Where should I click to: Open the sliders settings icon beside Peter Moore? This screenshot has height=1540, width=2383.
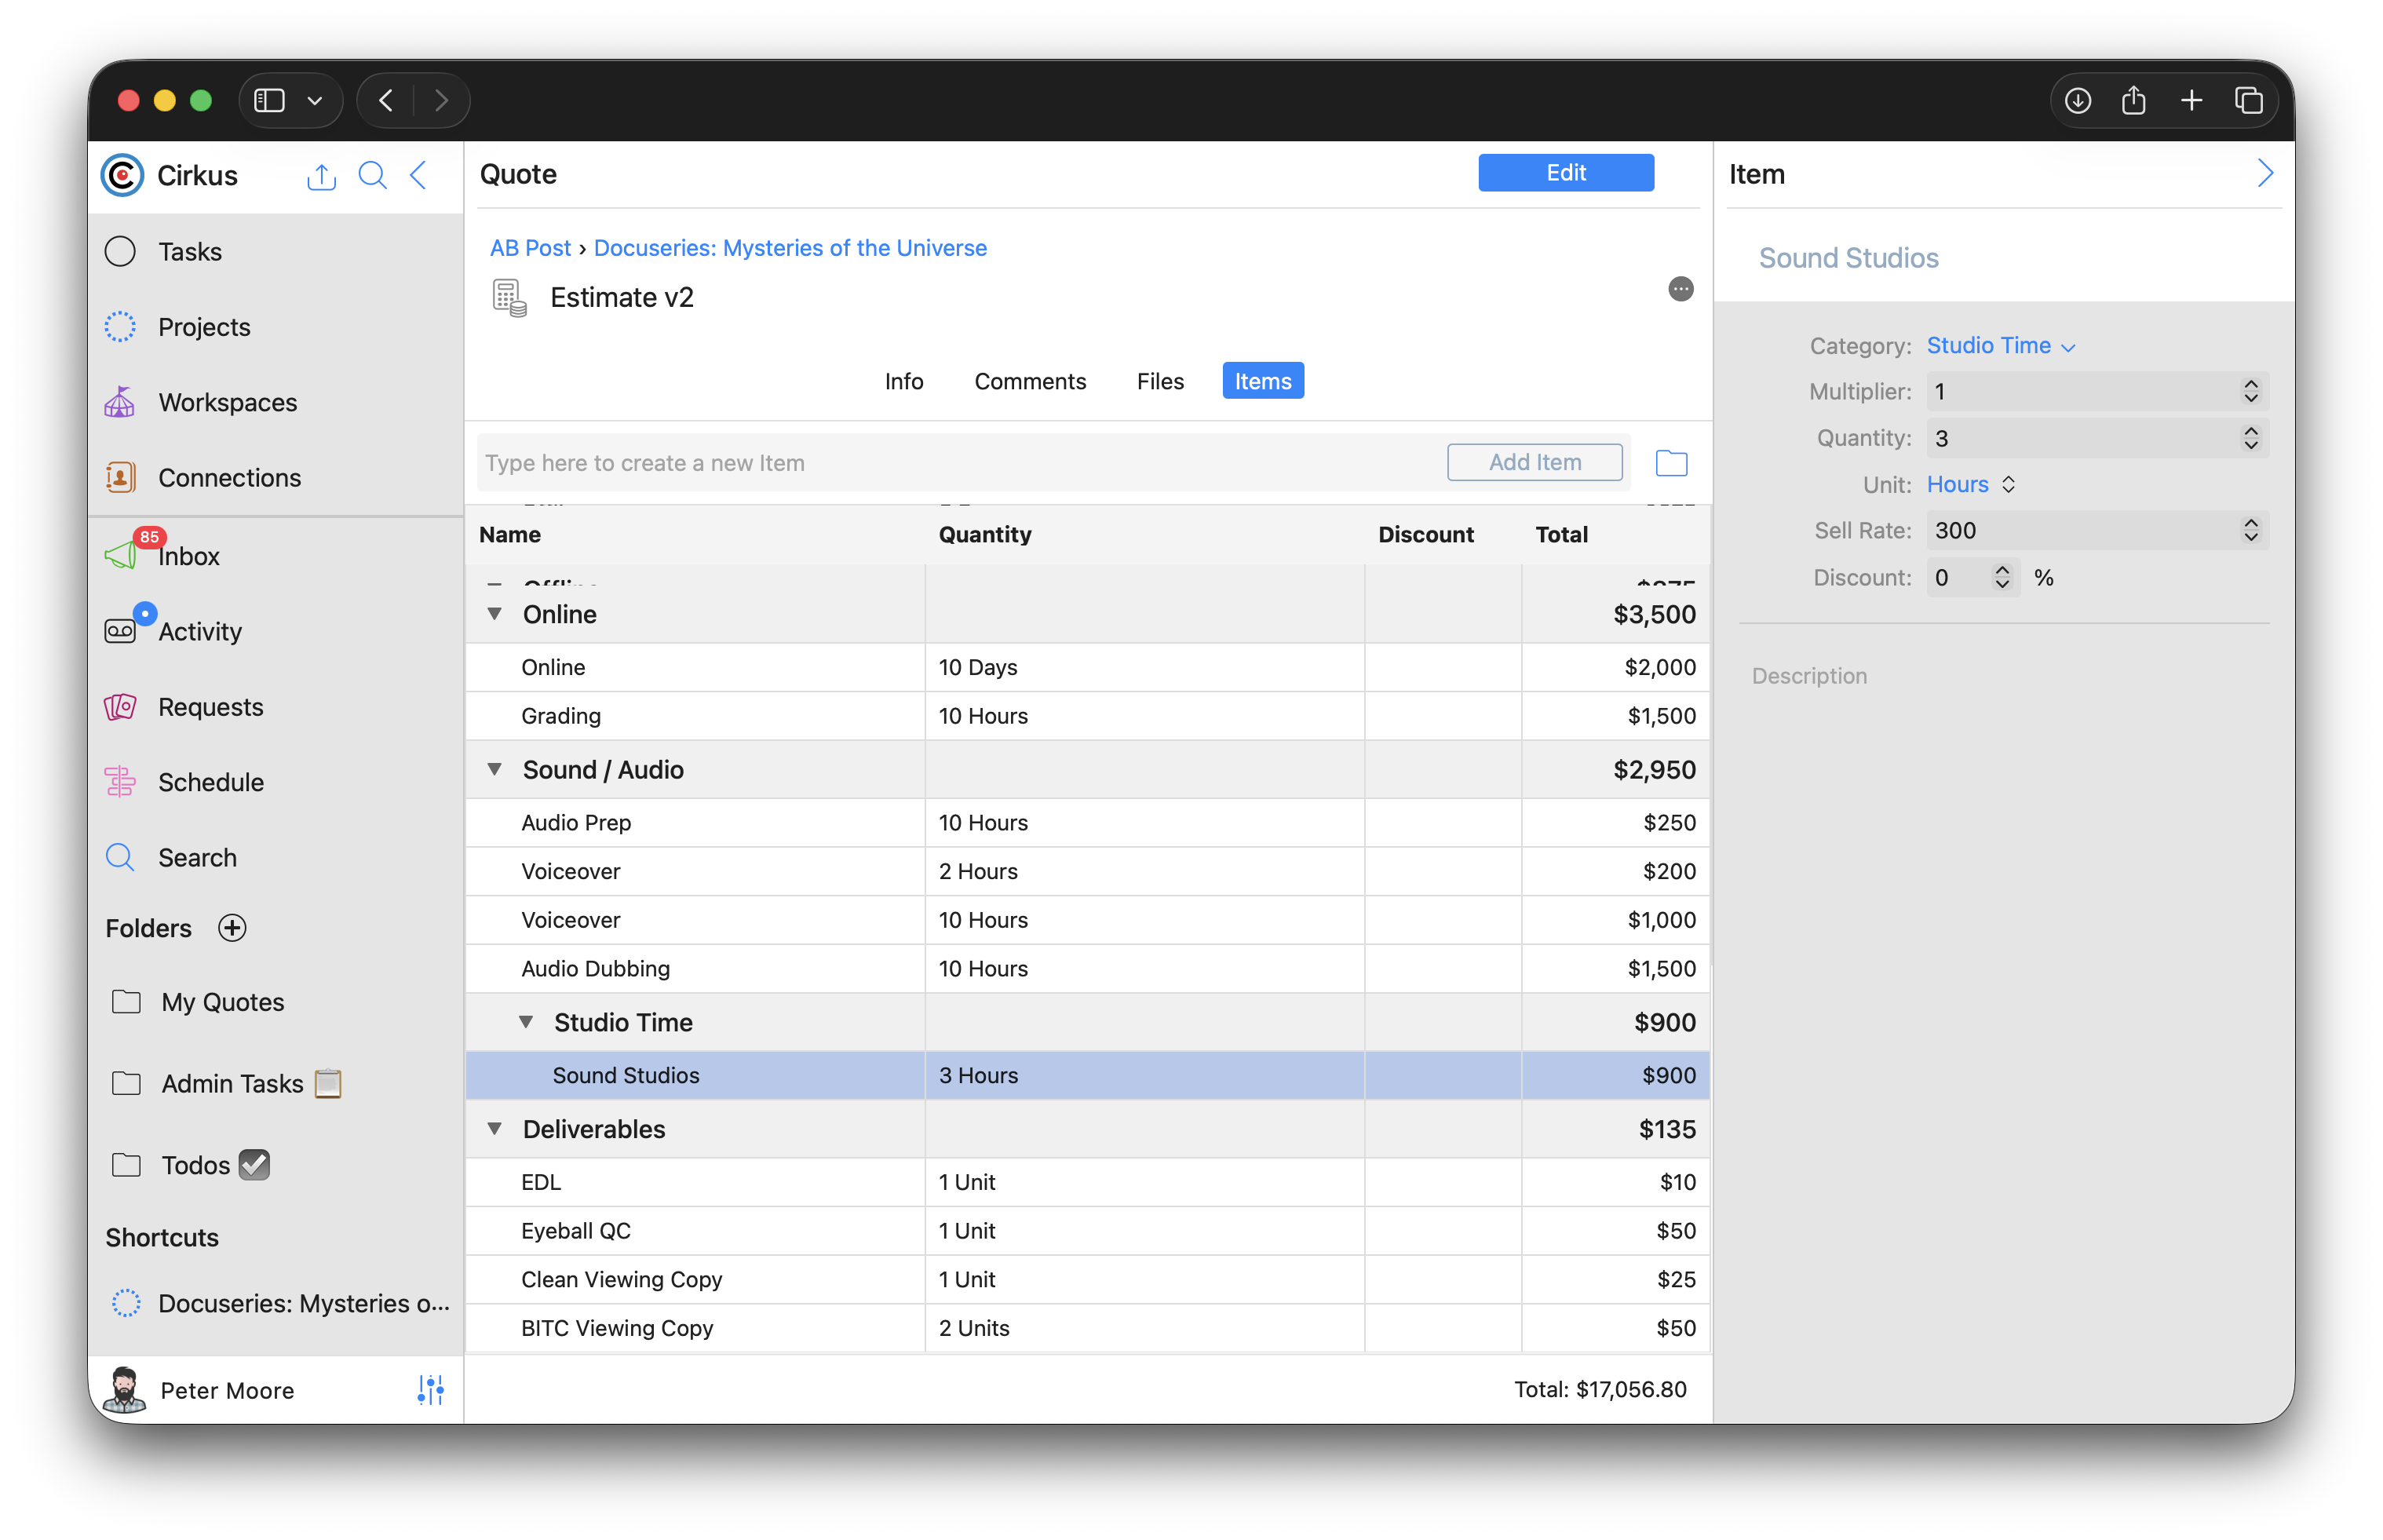click(430, 1389)
